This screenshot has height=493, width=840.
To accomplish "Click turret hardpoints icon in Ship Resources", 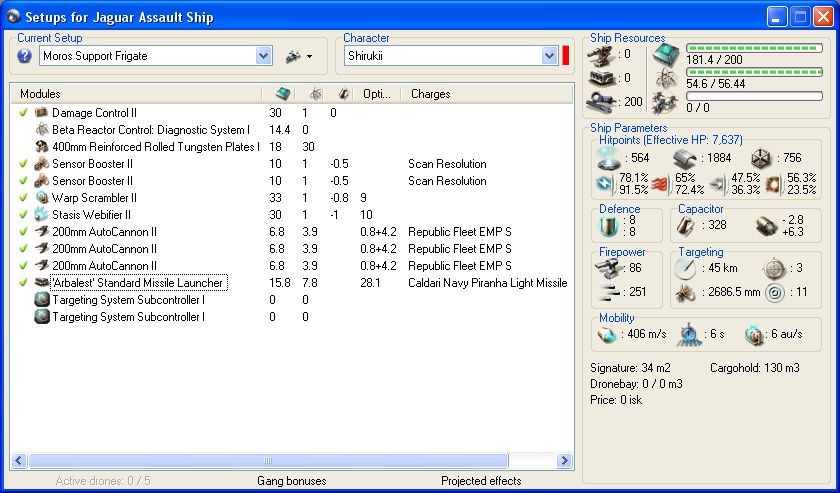I will (601, 54).
